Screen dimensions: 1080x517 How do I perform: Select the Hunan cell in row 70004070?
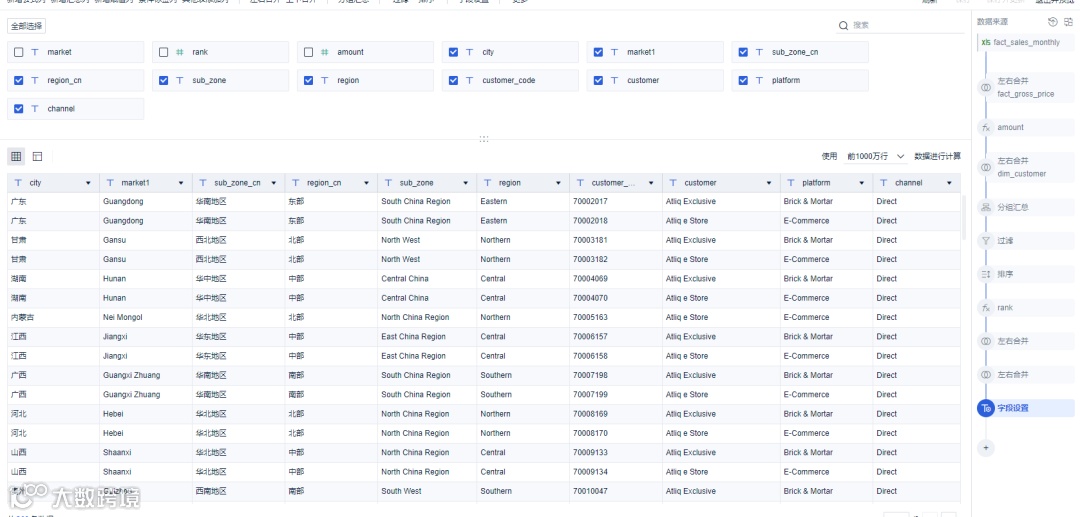145,298
